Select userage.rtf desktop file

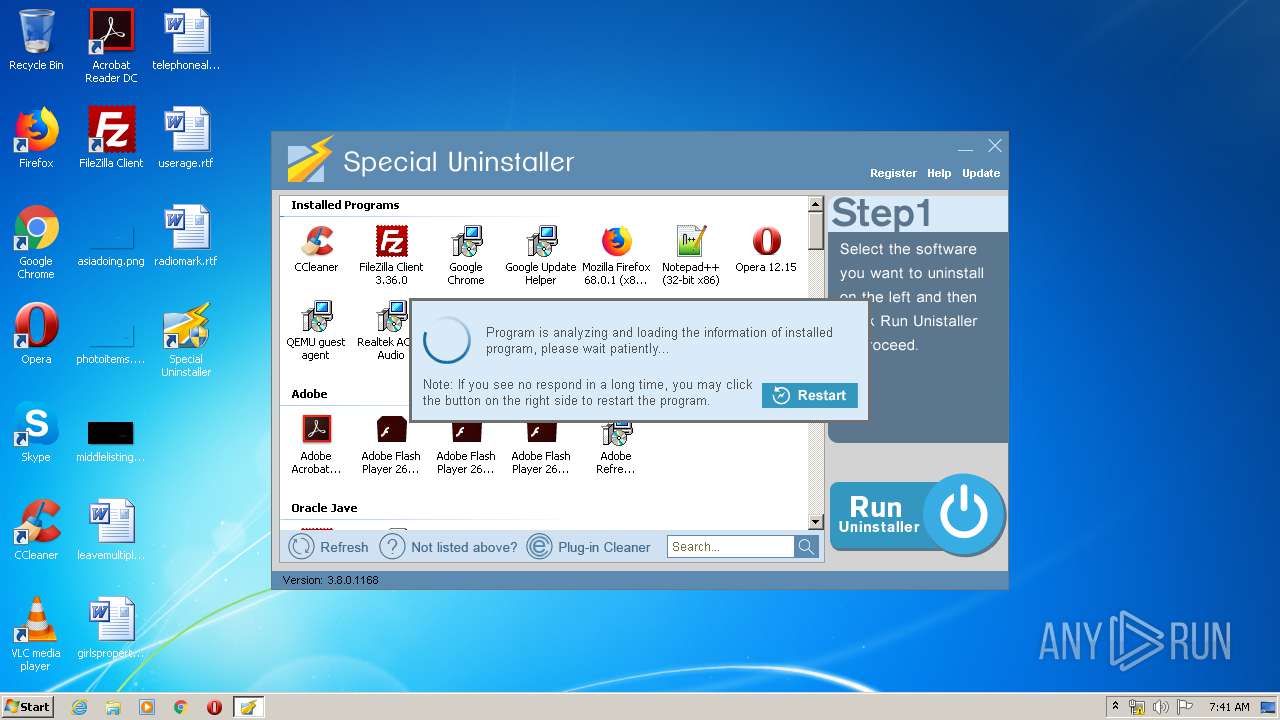pos(186,138)
